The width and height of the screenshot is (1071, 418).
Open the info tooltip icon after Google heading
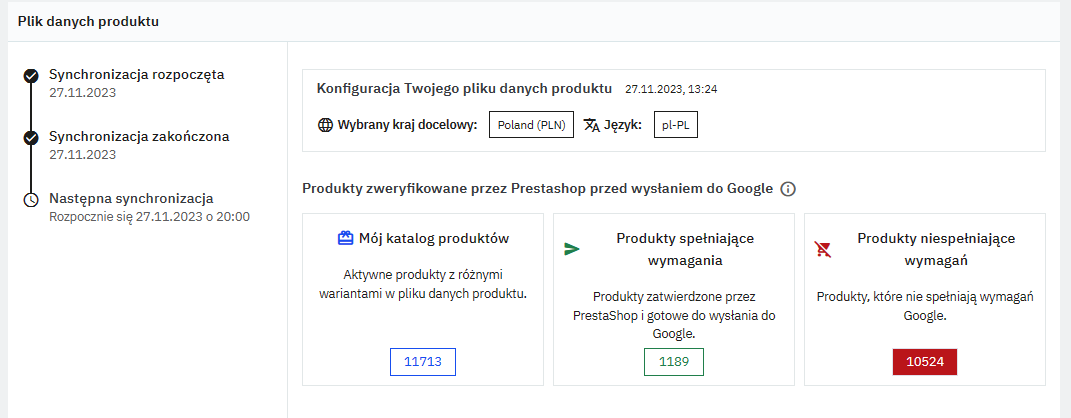[x=788, y=189]
